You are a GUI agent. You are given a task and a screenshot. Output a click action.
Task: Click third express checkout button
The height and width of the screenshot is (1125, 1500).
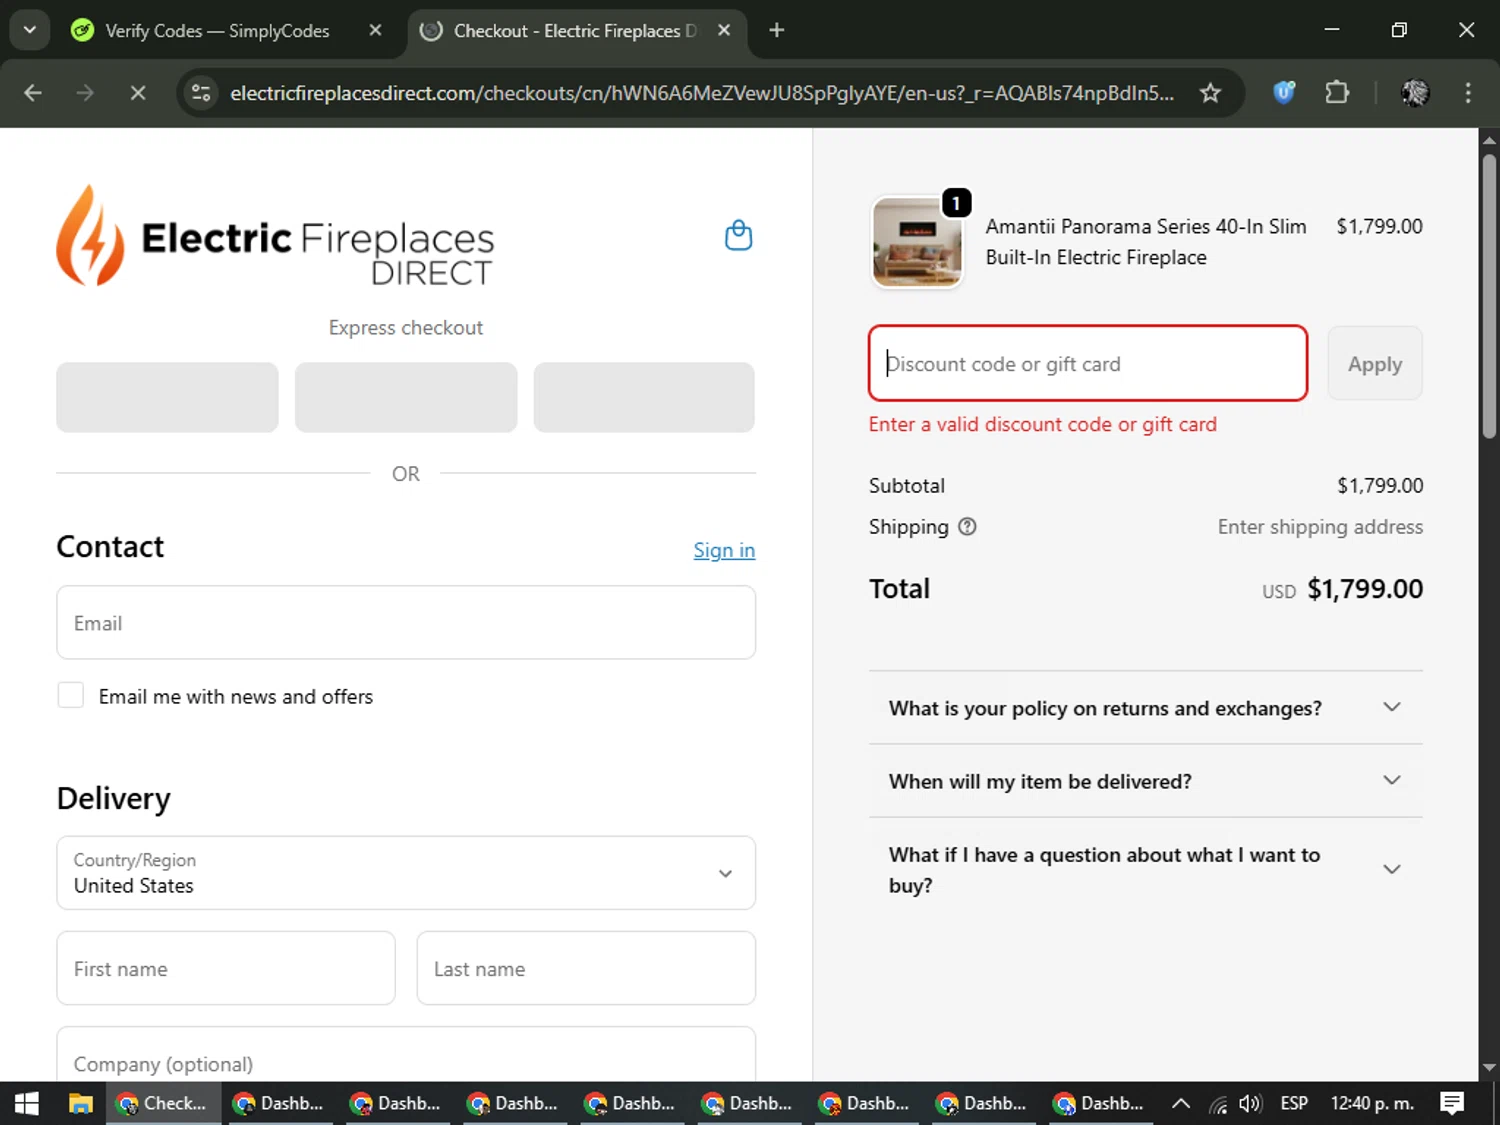coord(644,397)
